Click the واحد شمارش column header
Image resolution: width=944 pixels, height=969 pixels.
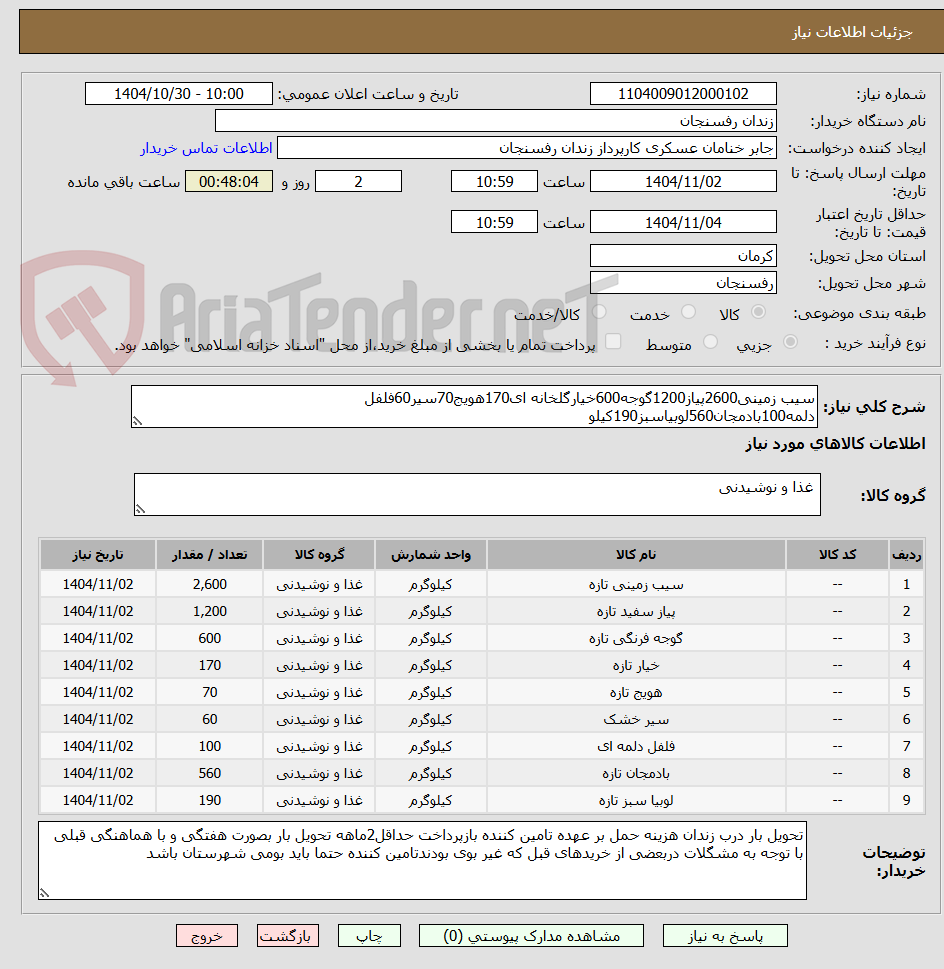point(431,554)
